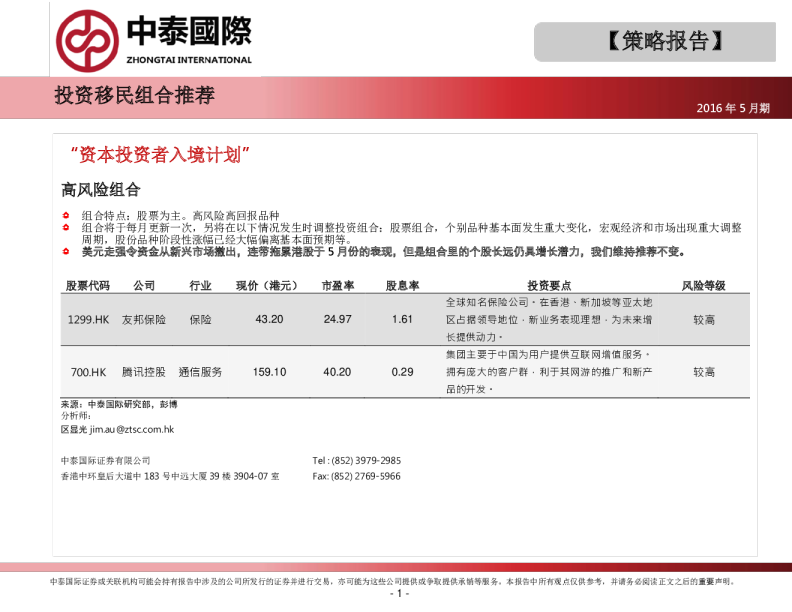Click the 腾讯控股 company cell
The image size is (792, 612).
[x=144, y=372]
